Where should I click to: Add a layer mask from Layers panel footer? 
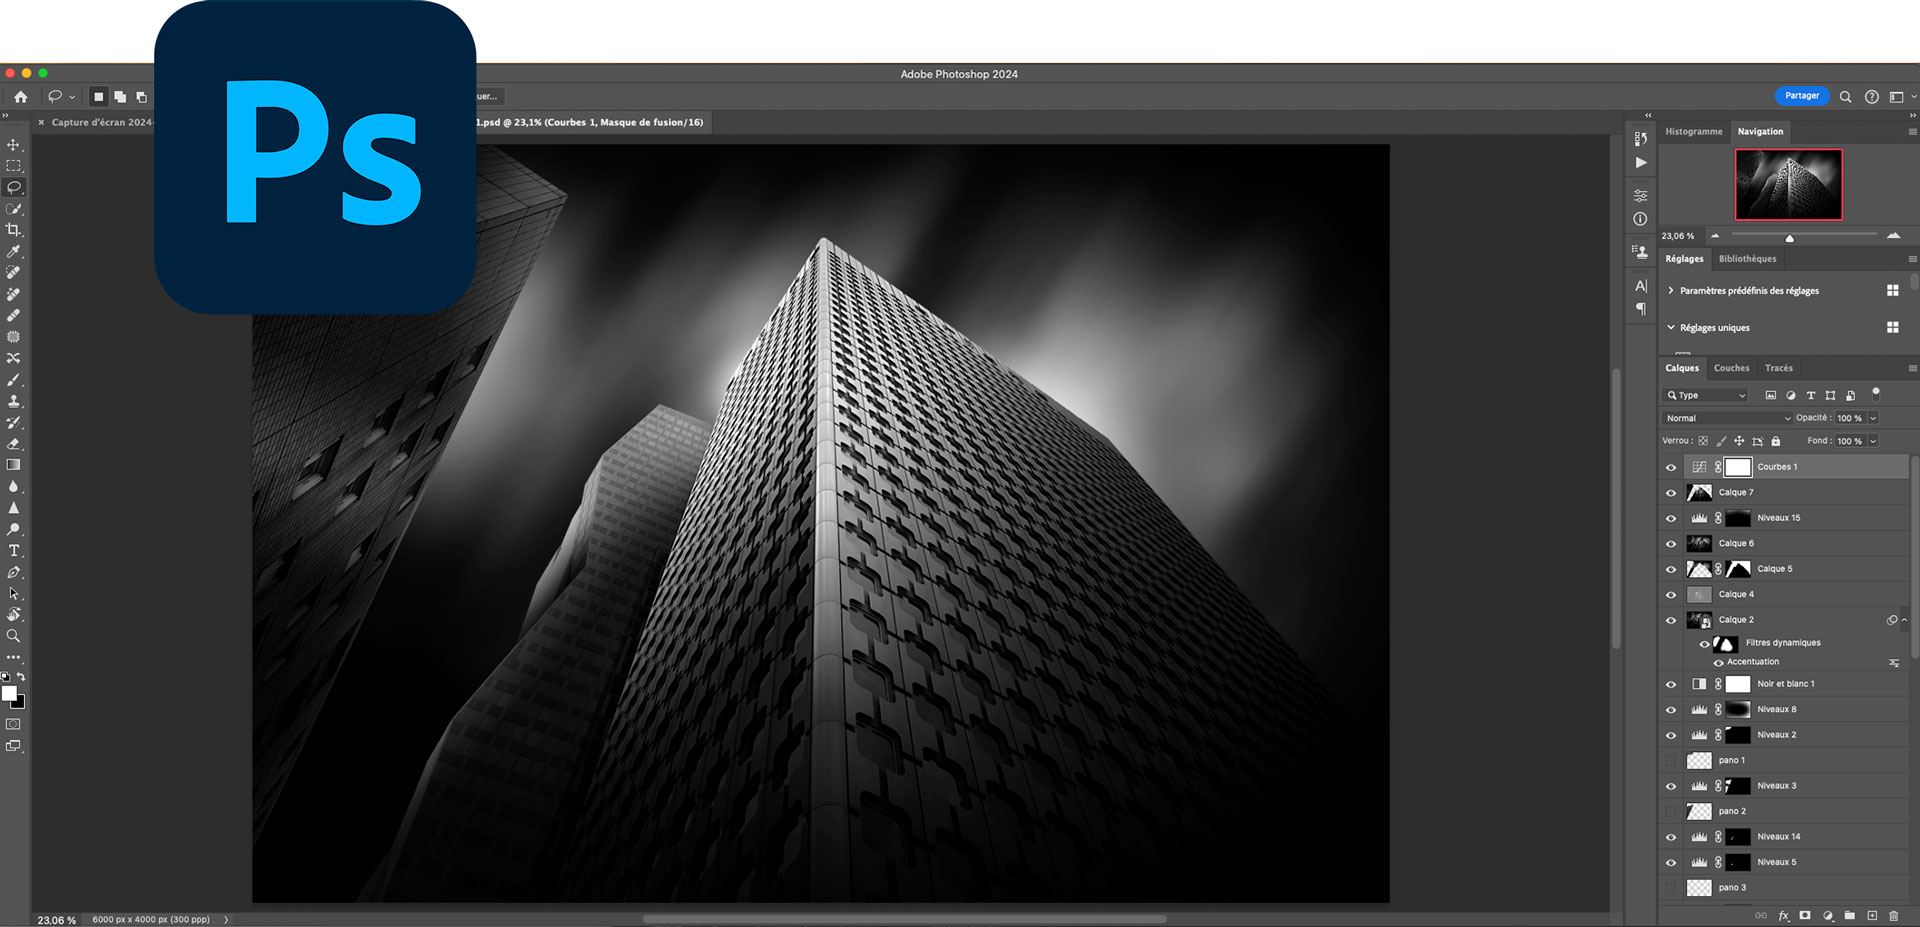coord(1805,915)
